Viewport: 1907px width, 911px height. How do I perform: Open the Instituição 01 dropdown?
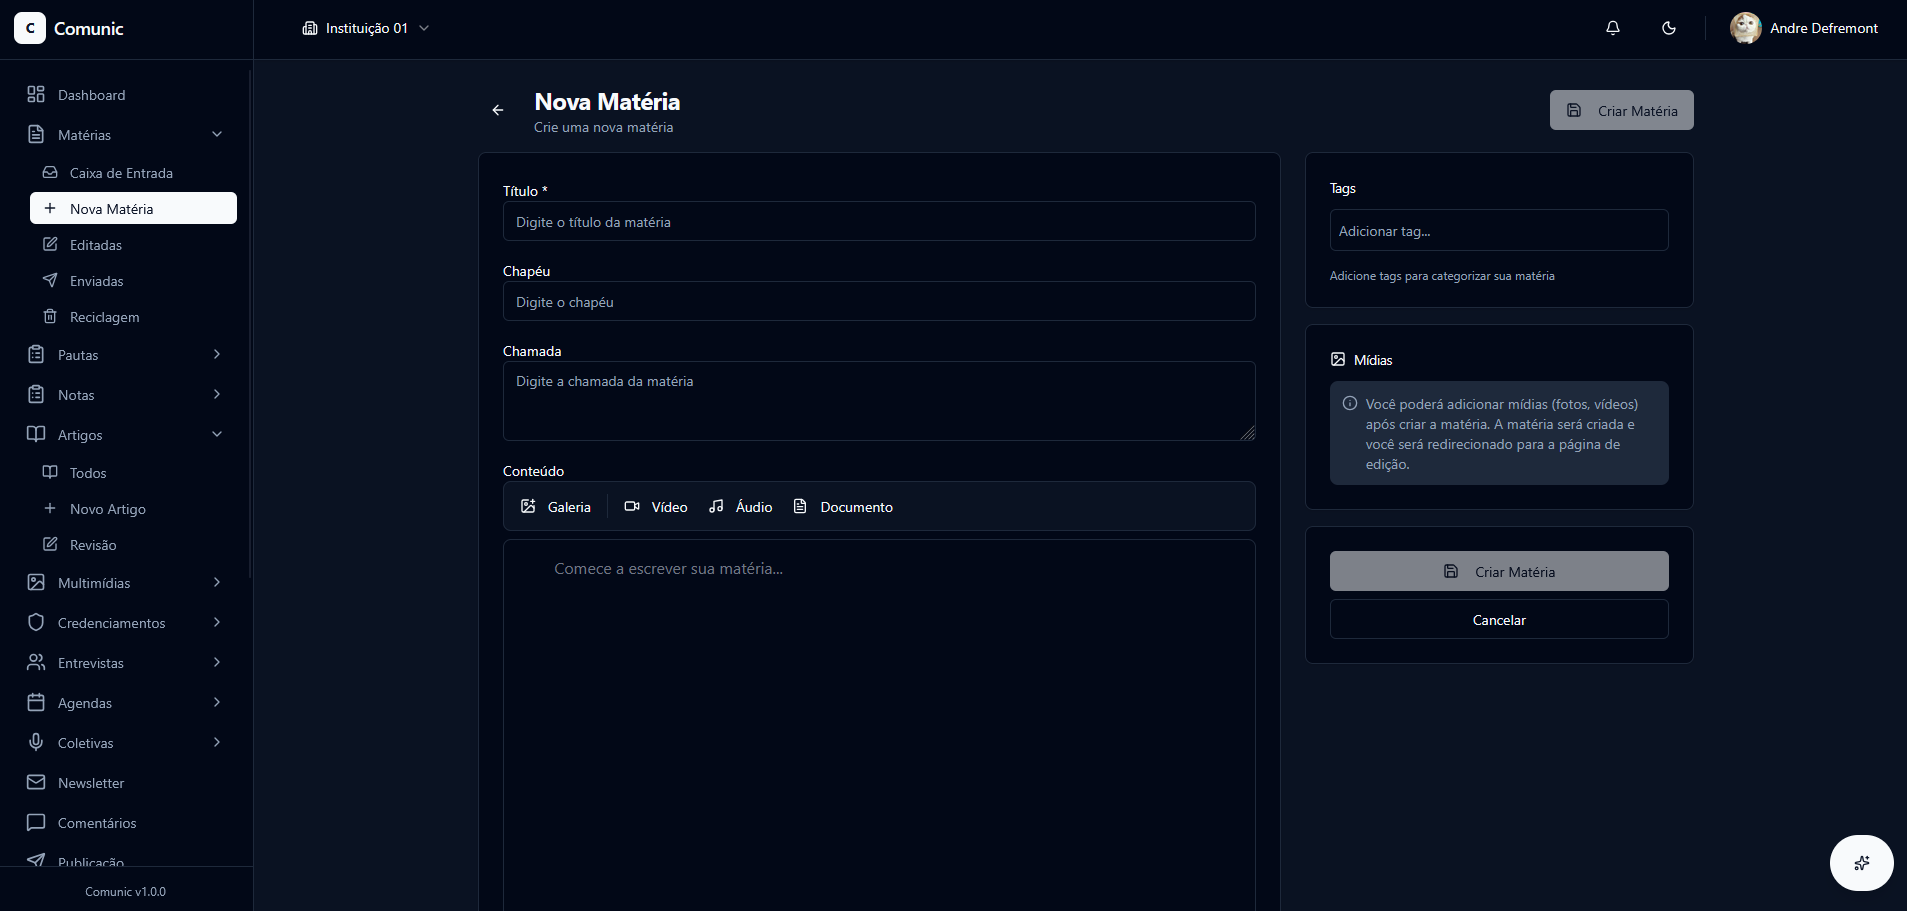click(366, 28)
